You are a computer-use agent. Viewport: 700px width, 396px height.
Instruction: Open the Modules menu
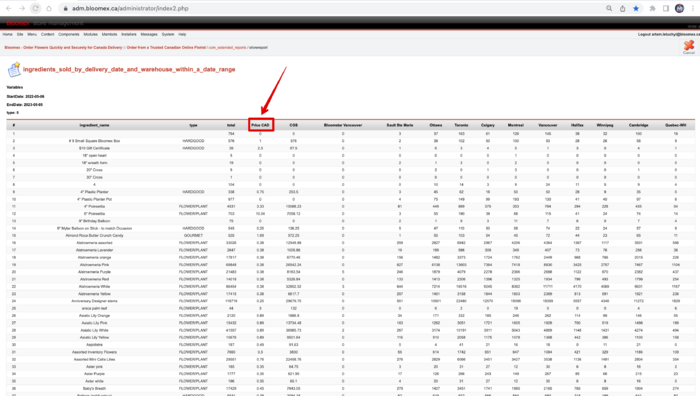(x=90, y=34)
